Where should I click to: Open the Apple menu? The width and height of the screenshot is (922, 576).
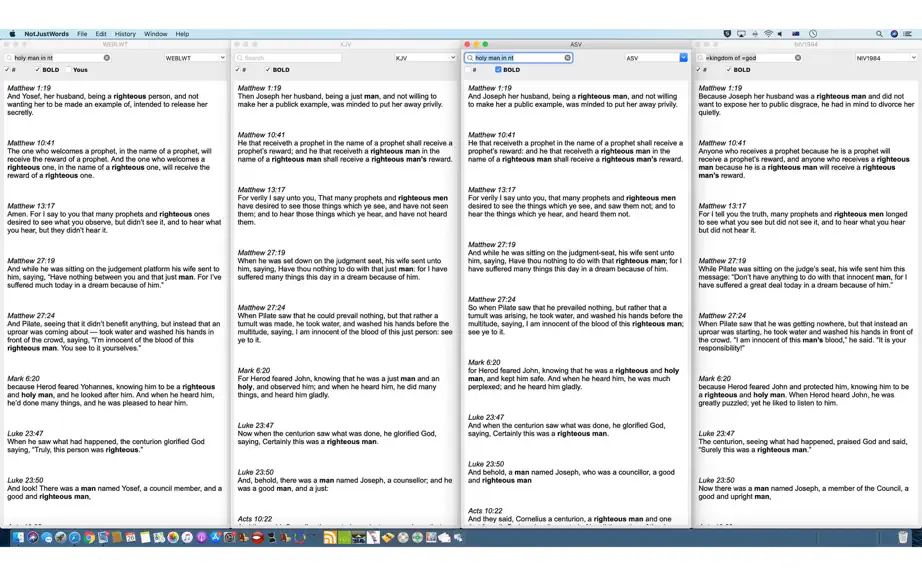pos(12,34)
